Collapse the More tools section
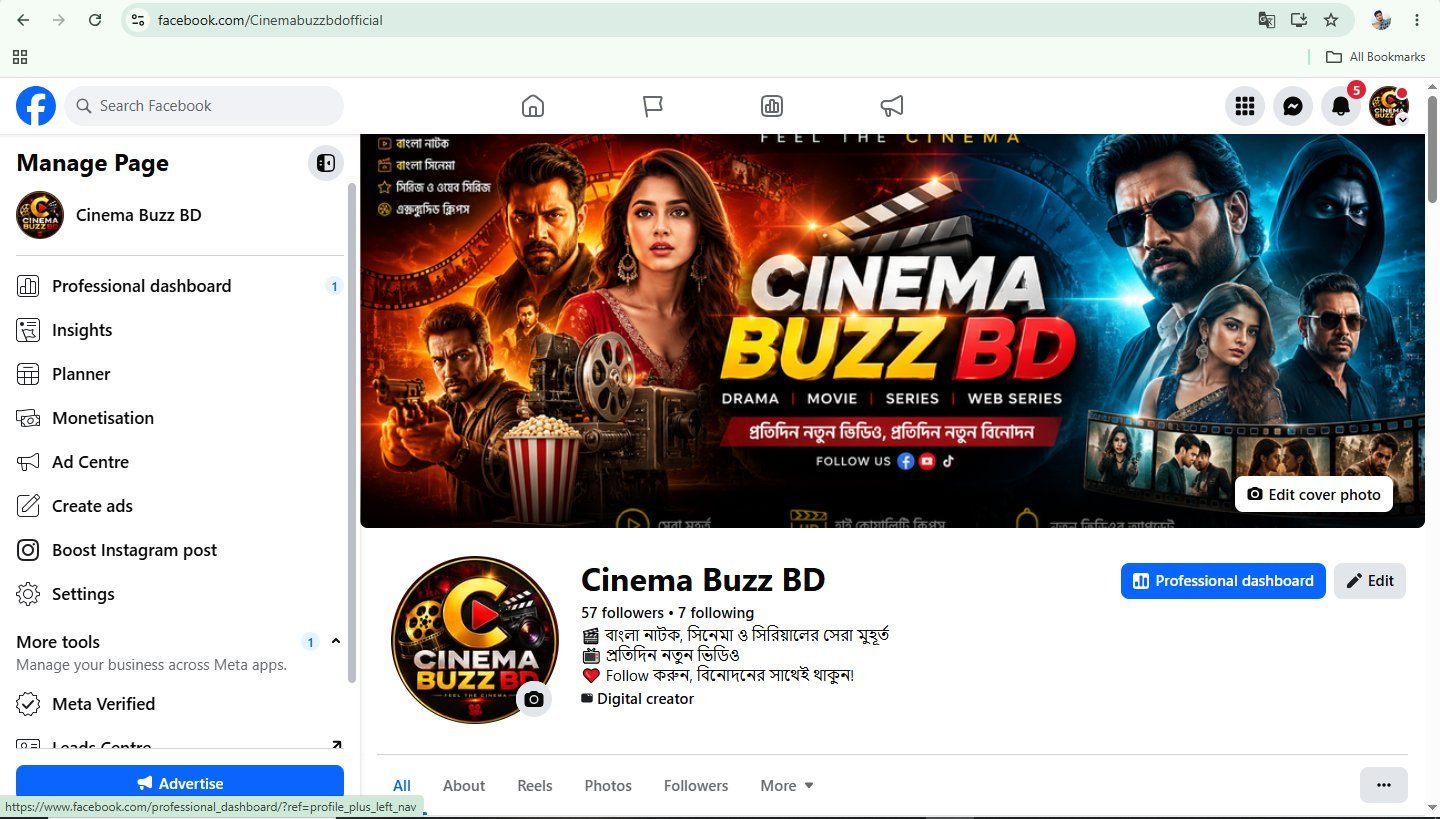 [x=336, y=641]
